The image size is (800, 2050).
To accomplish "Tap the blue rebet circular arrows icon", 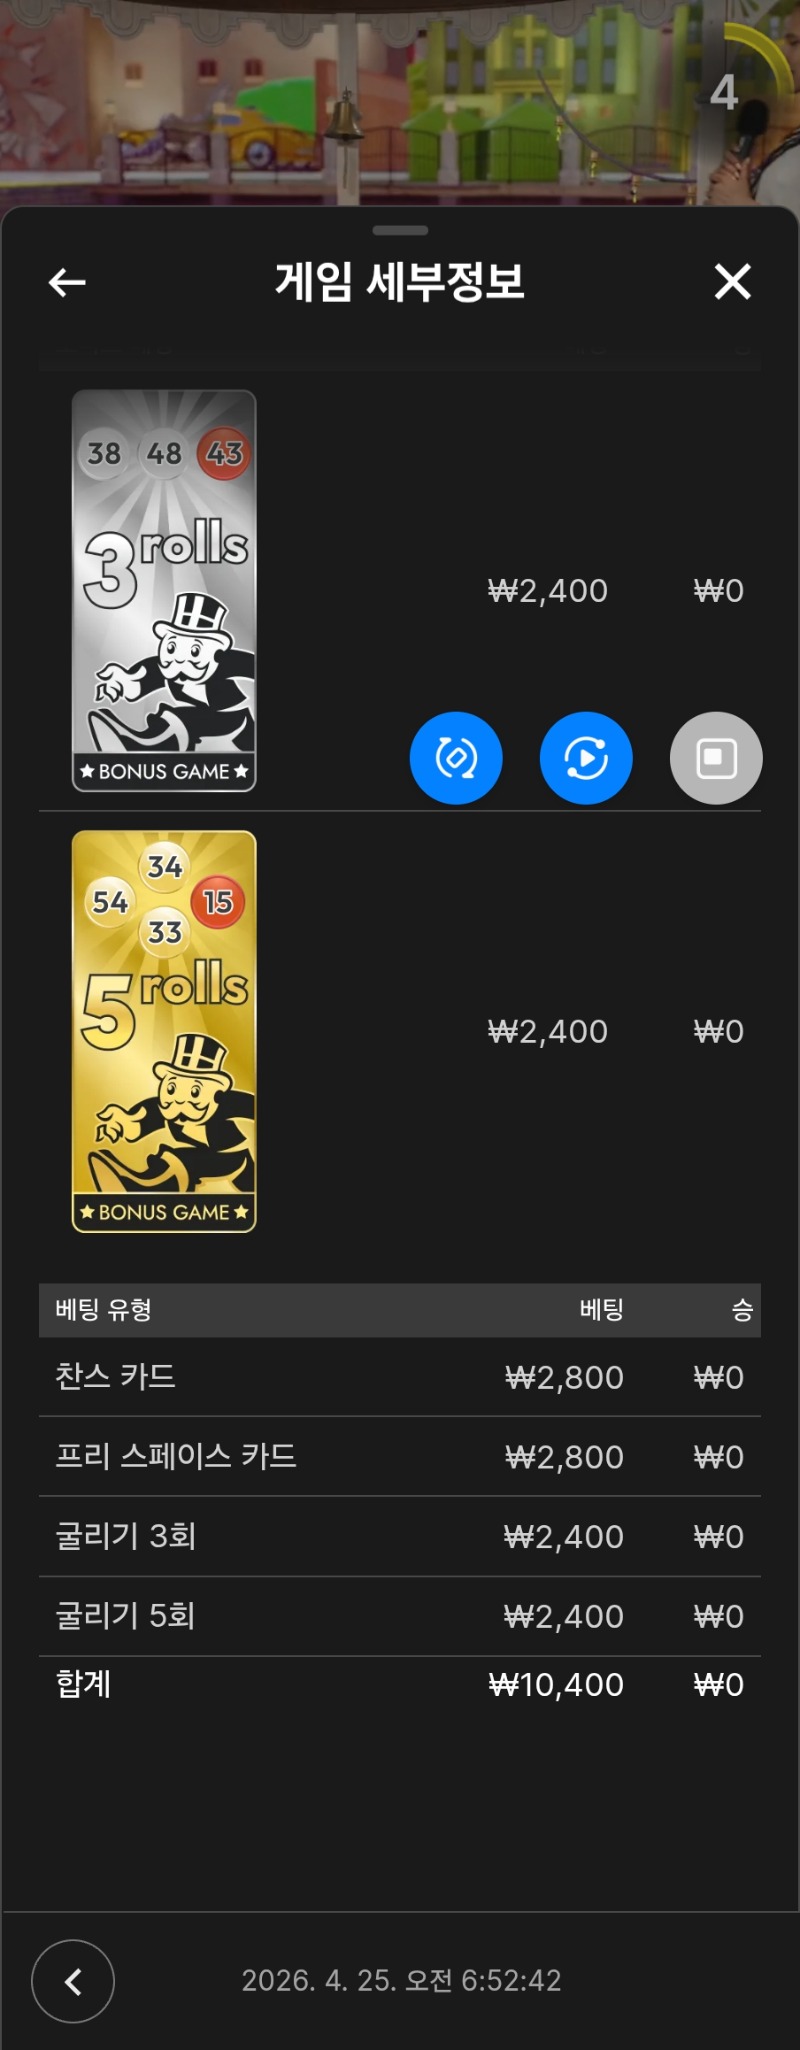I will click(456, 758).
